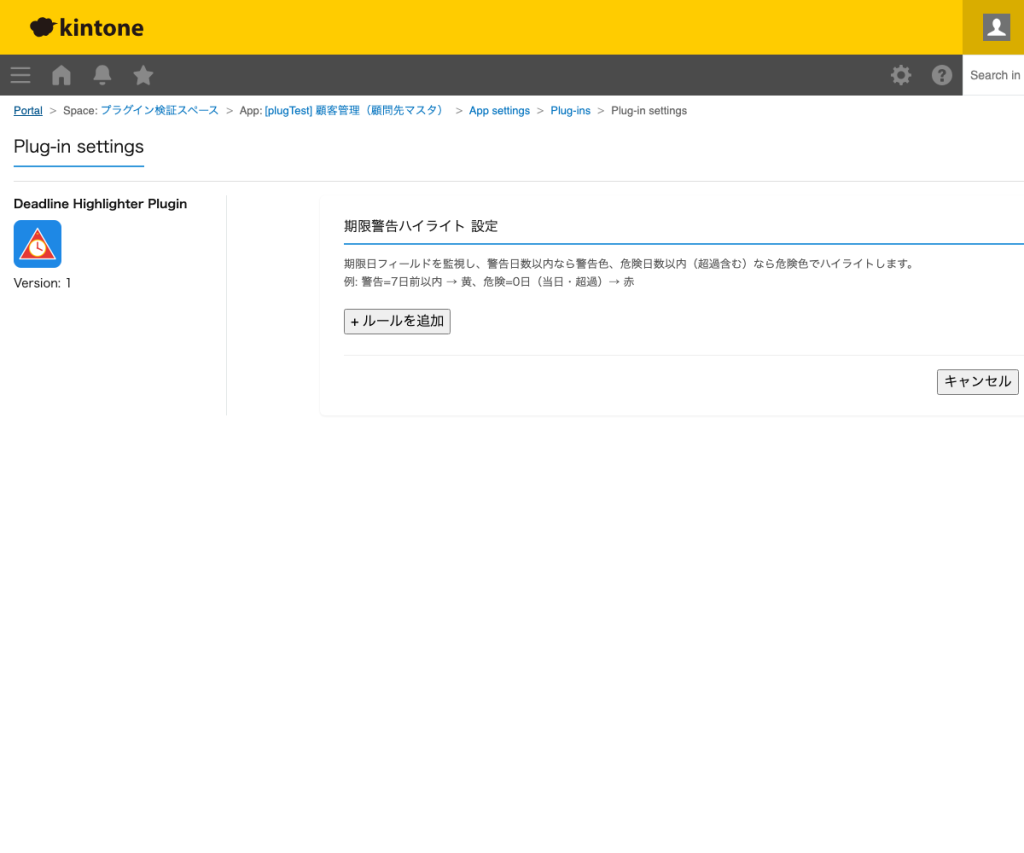Open the Portal breadcrumb link
The width and height of the screenshot is (1024, 853).
coord(27,110)
